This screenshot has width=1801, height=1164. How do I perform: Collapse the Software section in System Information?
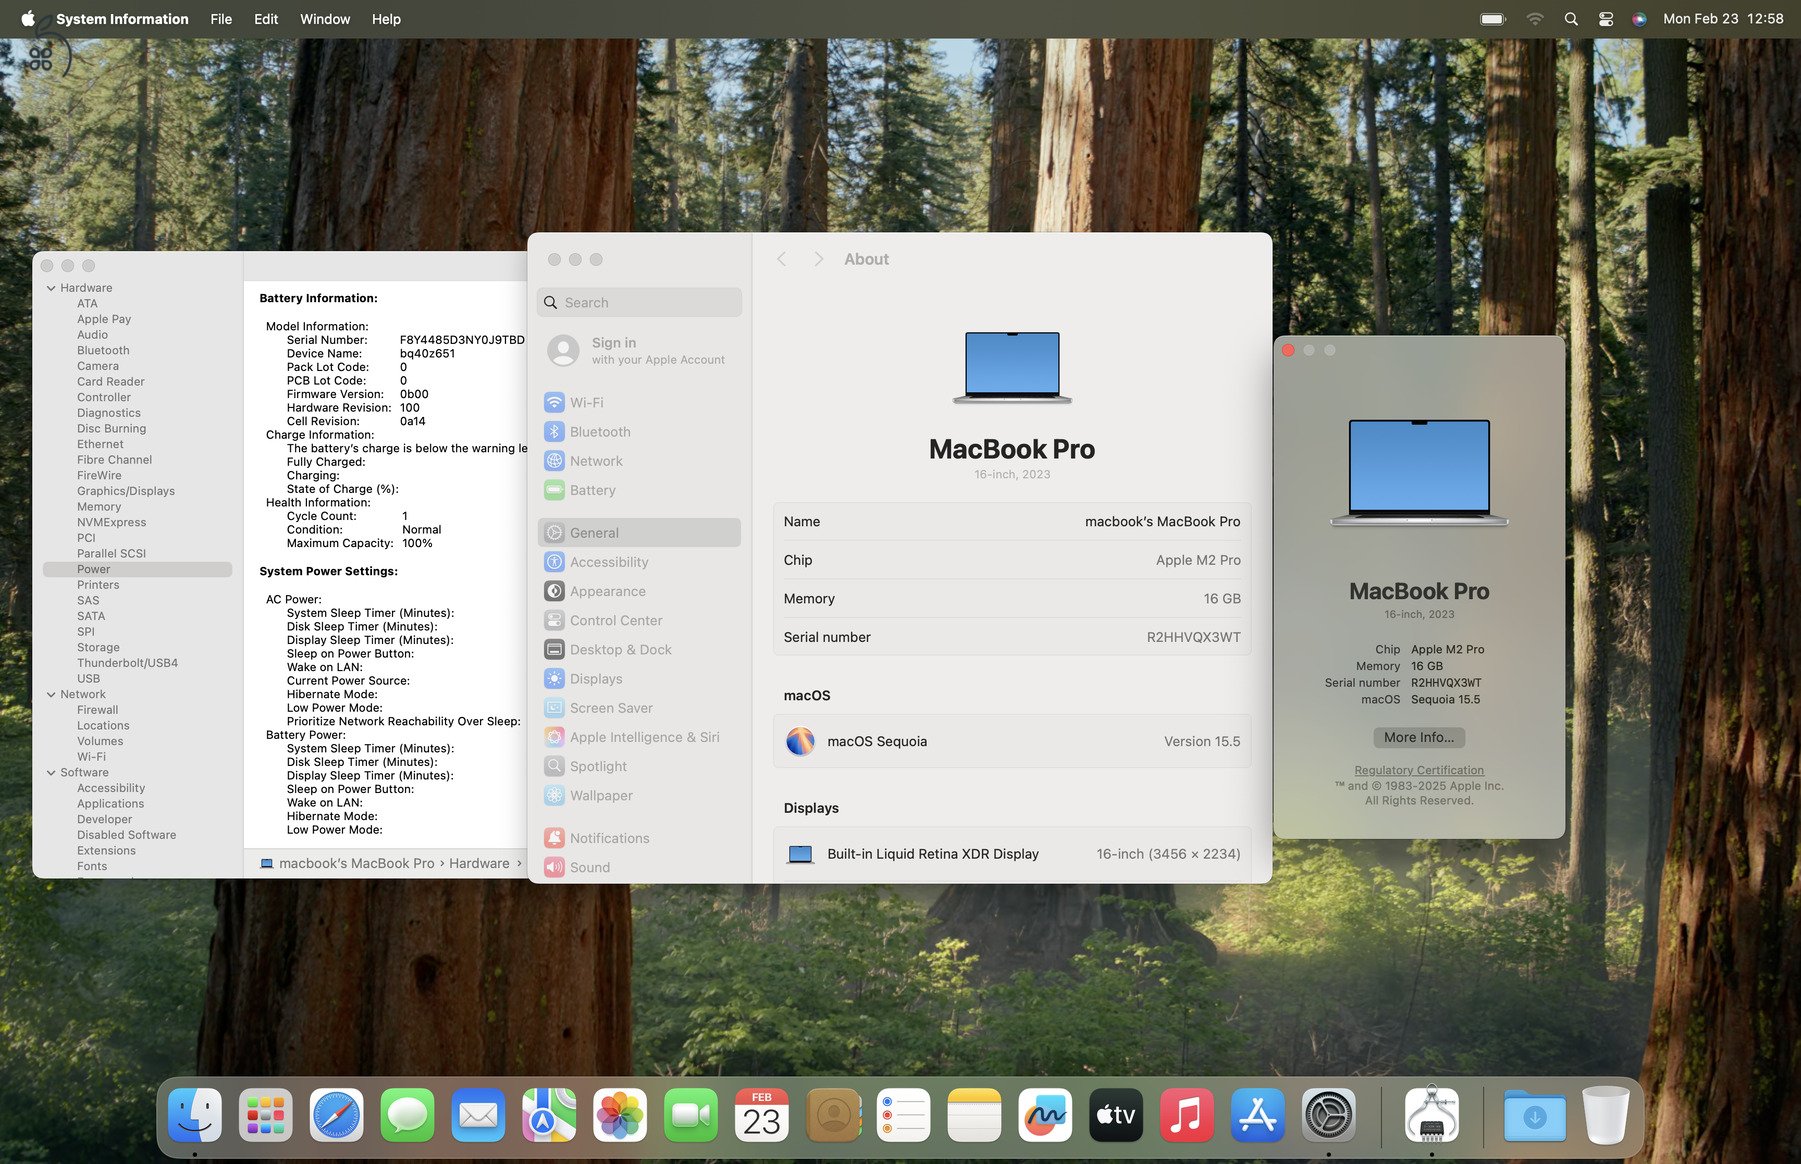pos(51,772)
